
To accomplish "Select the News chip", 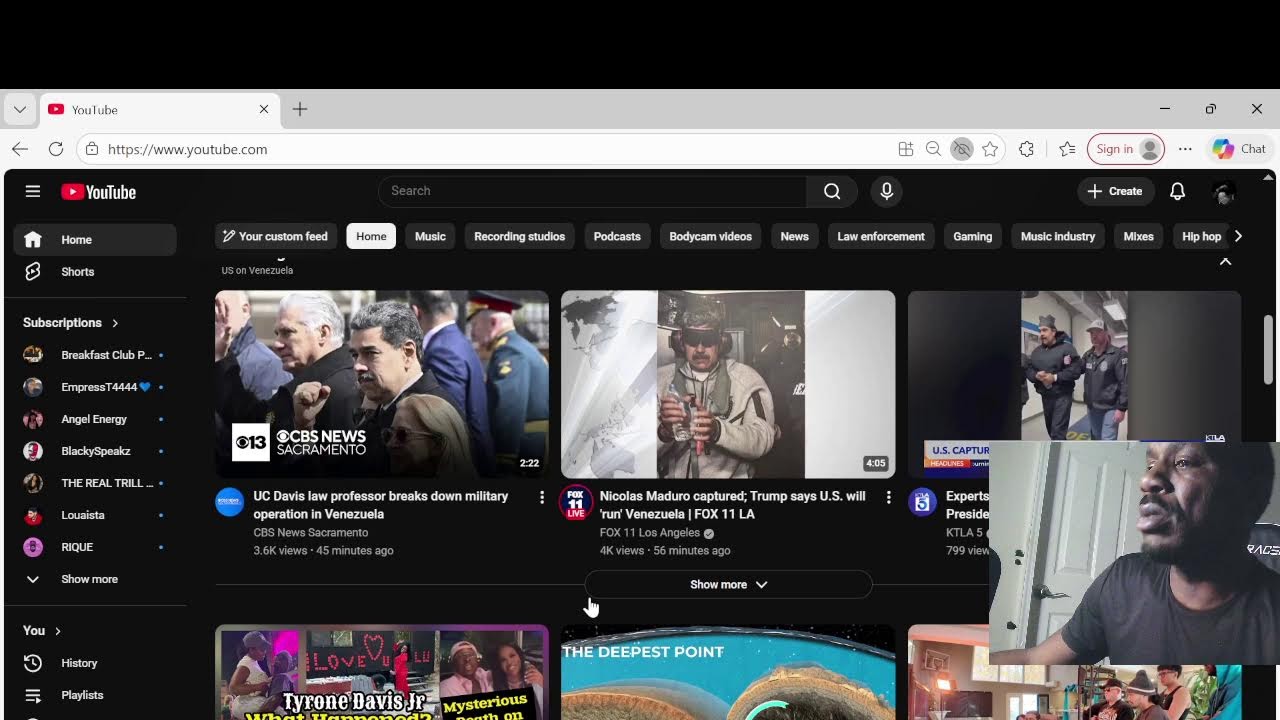I will 794,237.
